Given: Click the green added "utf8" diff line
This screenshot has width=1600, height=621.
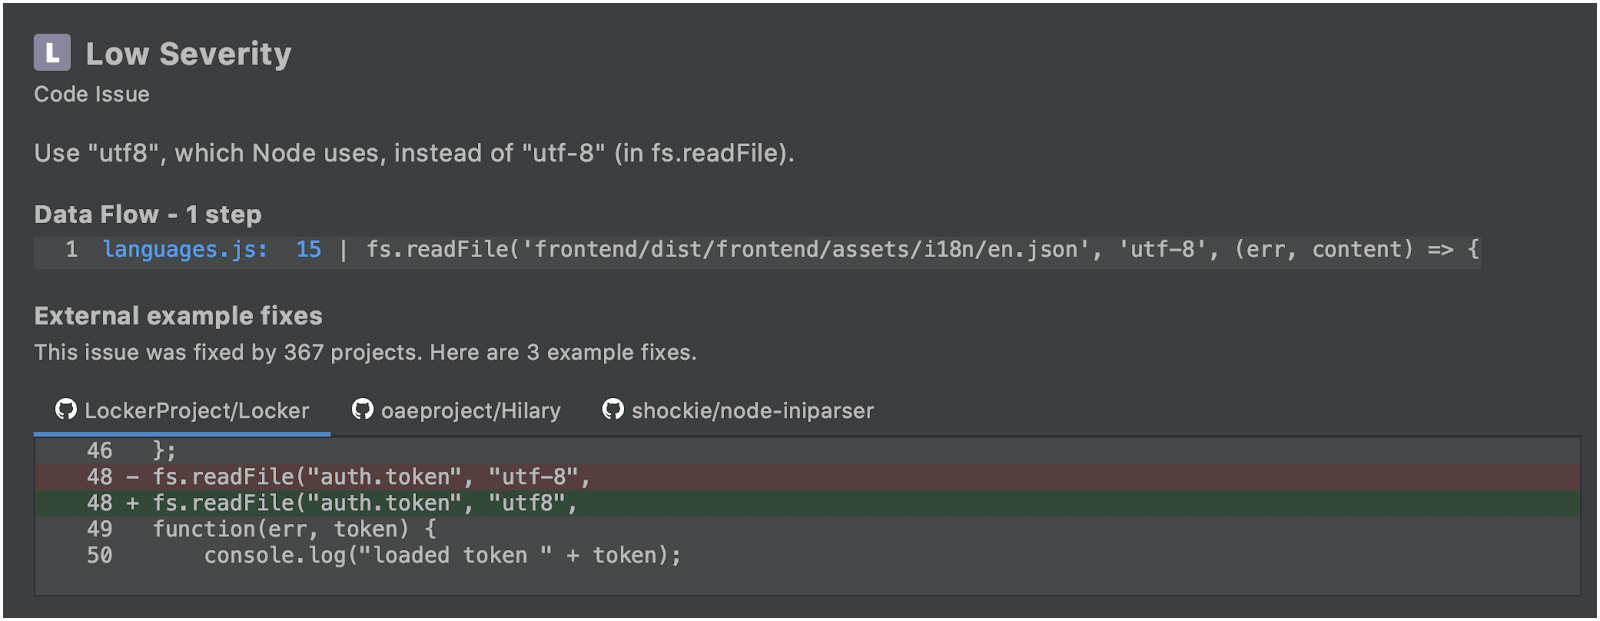Looking at the screenshot, I should pyautogui.click(x=364, y=503).
